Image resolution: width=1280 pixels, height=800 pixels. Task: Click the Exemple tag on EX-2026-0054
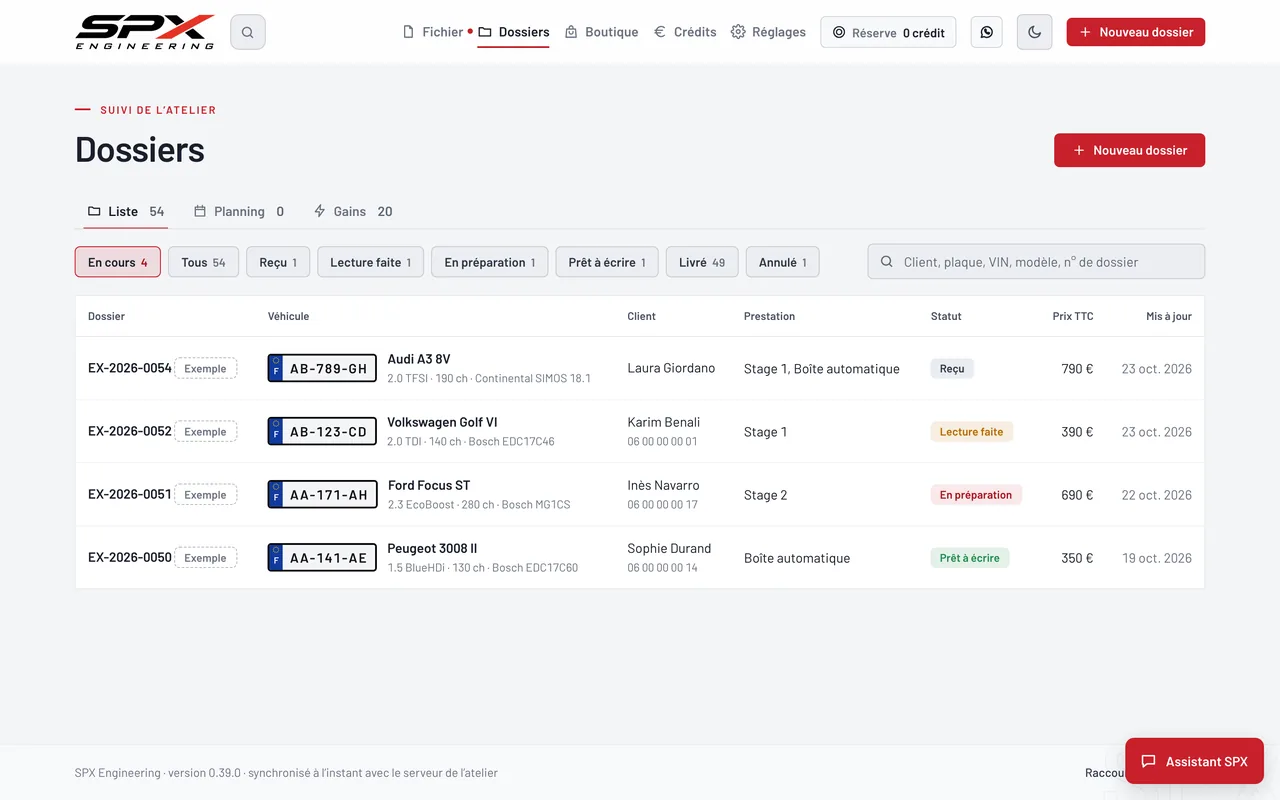pyautogui.click(x=206, y=368)
